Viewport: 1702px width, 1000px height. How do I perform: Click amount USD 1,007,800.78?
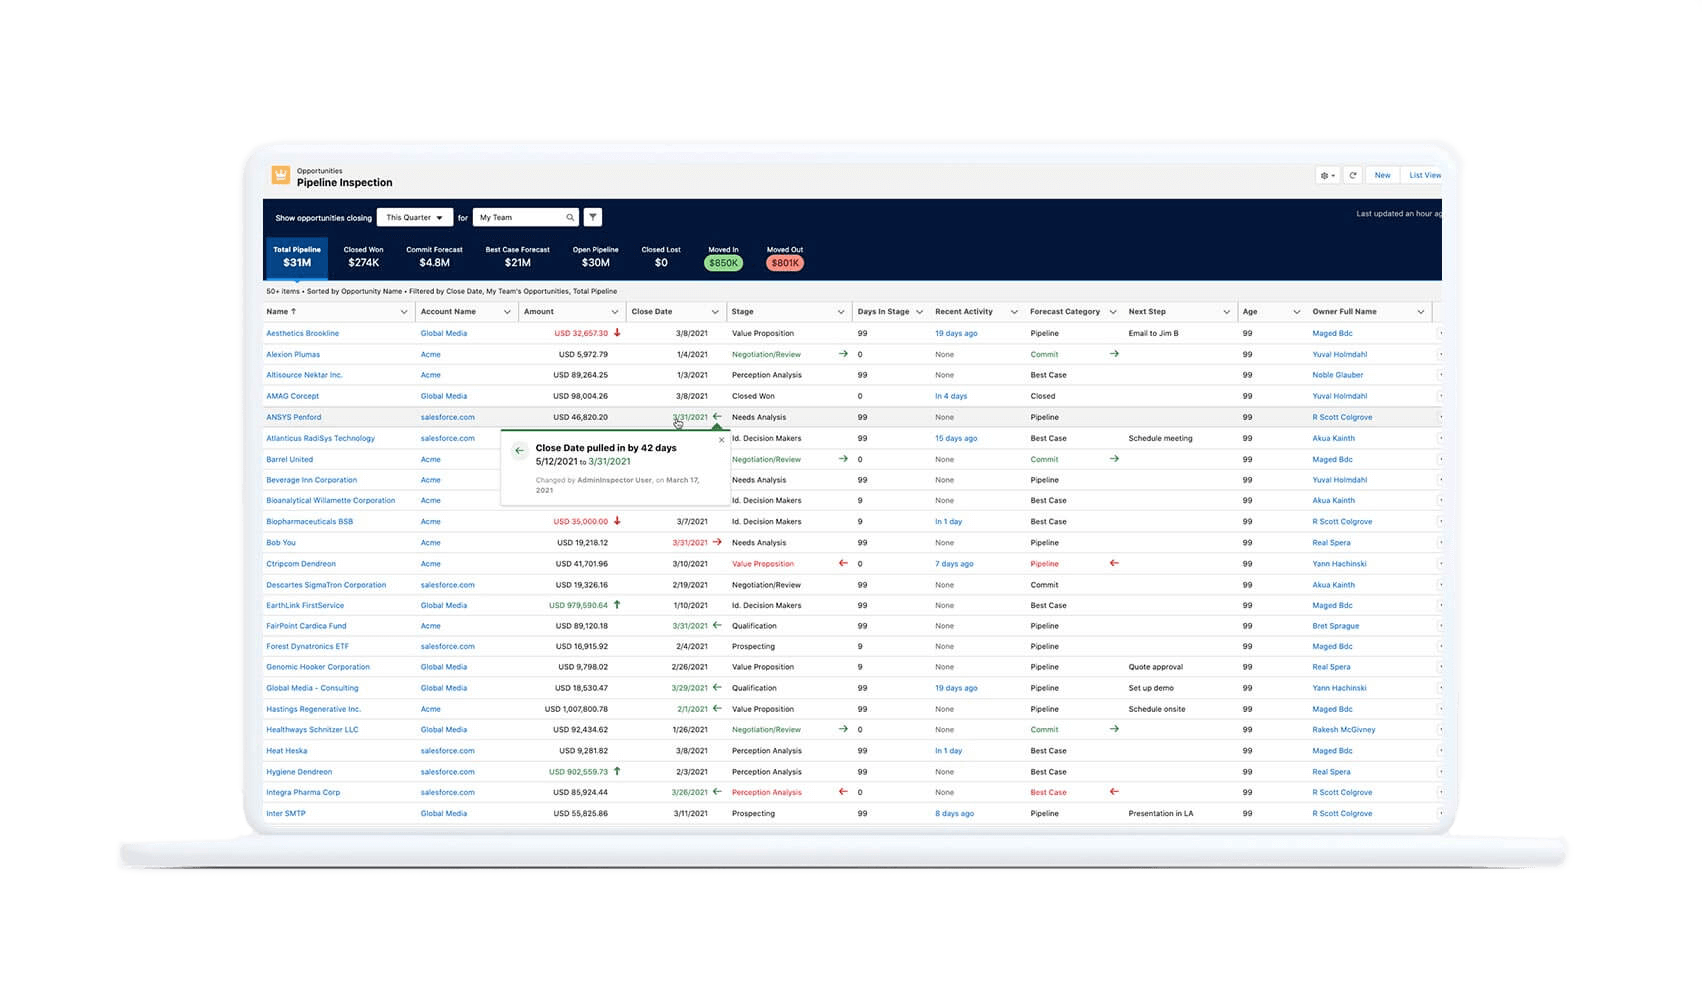[576, 709]
